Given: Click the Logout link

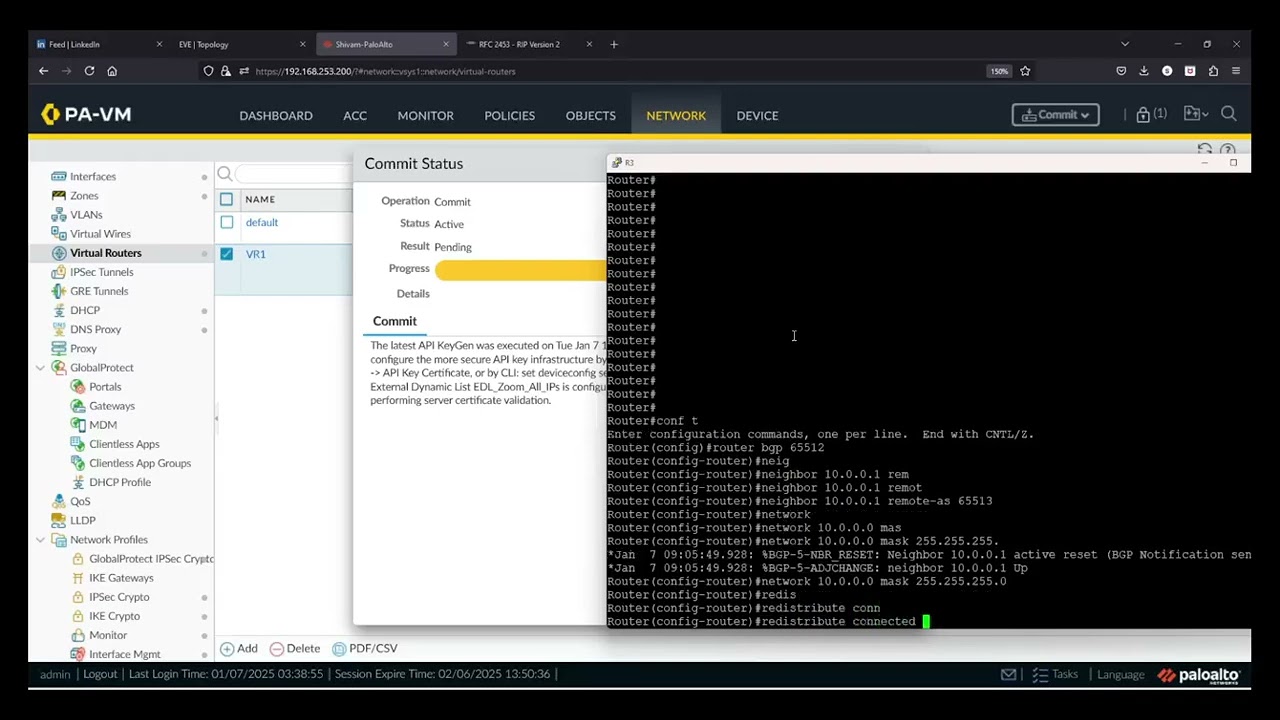Looking at the screenshot, I should 100,674.
